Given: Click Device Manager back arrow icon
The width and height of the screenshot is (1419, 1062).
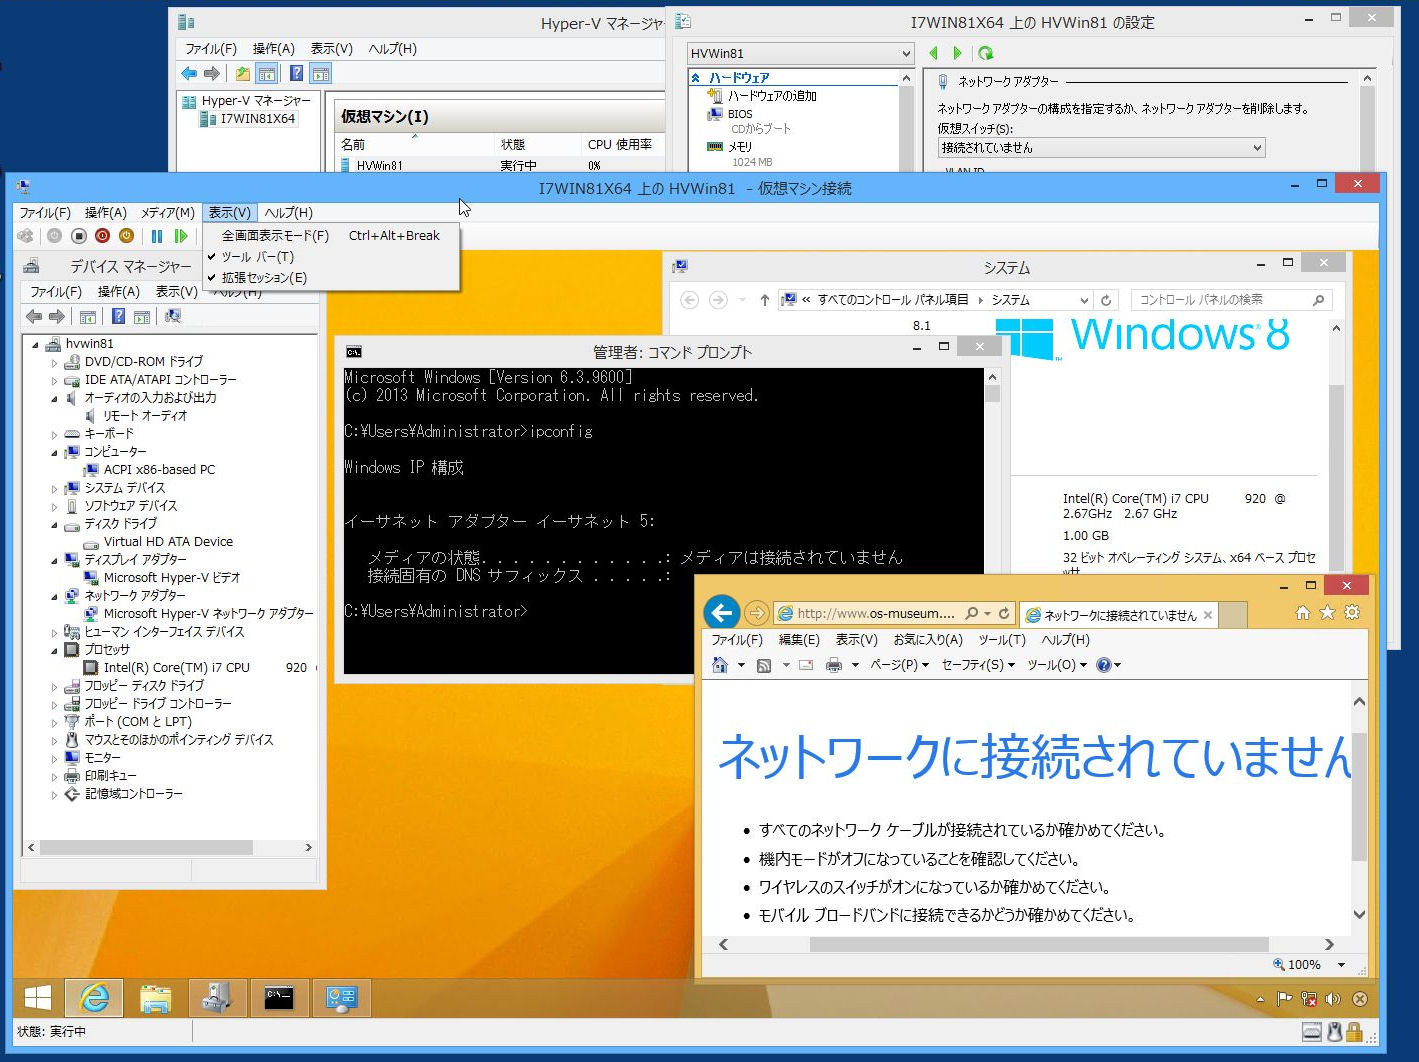Looking at the screenshot, I should click(x=34, y=317).
